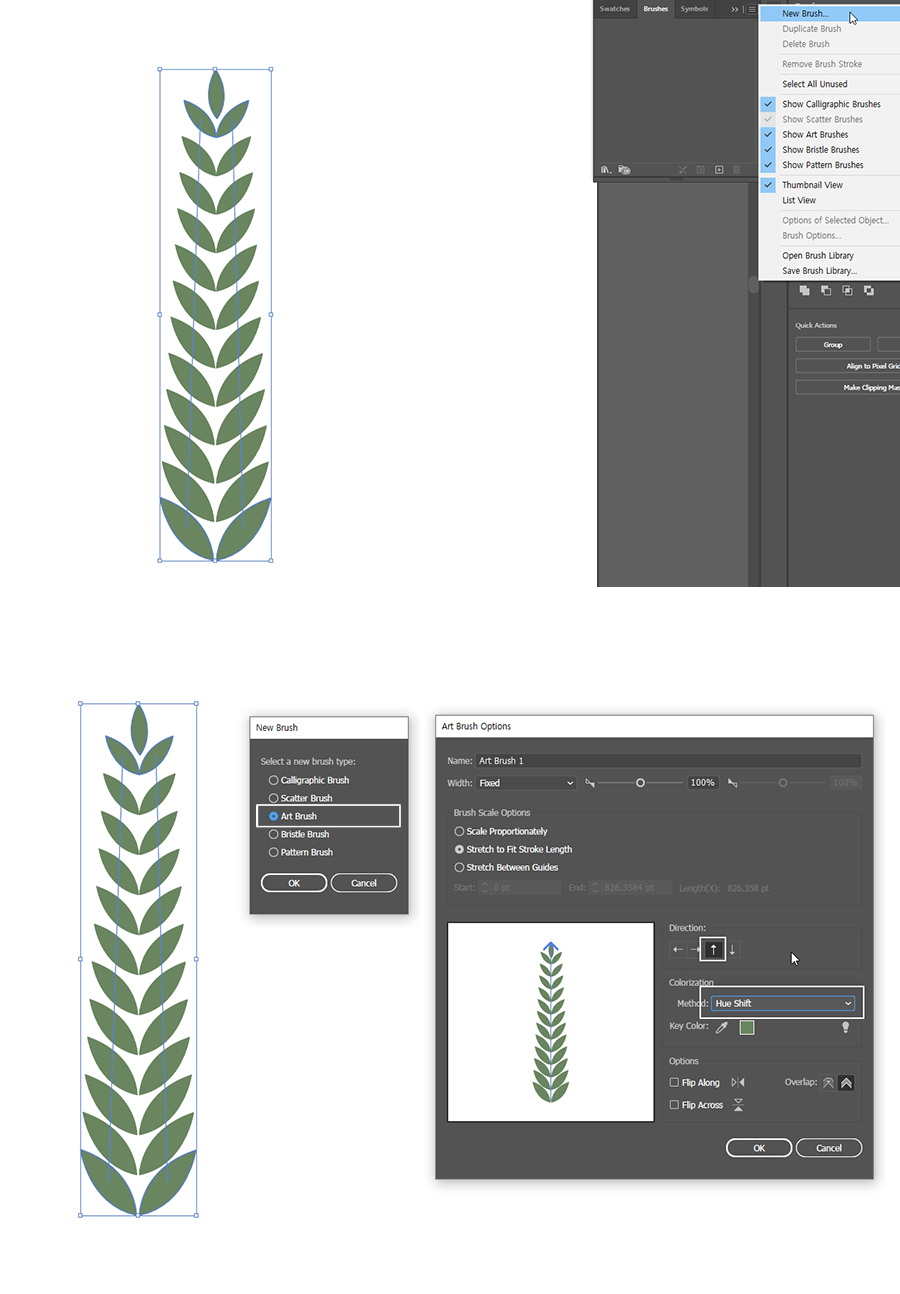Toggle Show Art Brushes menu entry
900x1294 pixels.
pyautogui.click(x=830, y=134)
